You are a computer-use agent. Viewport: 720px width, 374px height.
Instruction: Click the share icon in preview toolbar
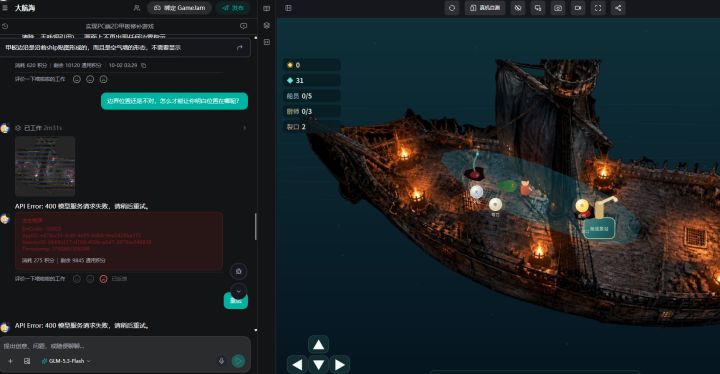[618, 8]
